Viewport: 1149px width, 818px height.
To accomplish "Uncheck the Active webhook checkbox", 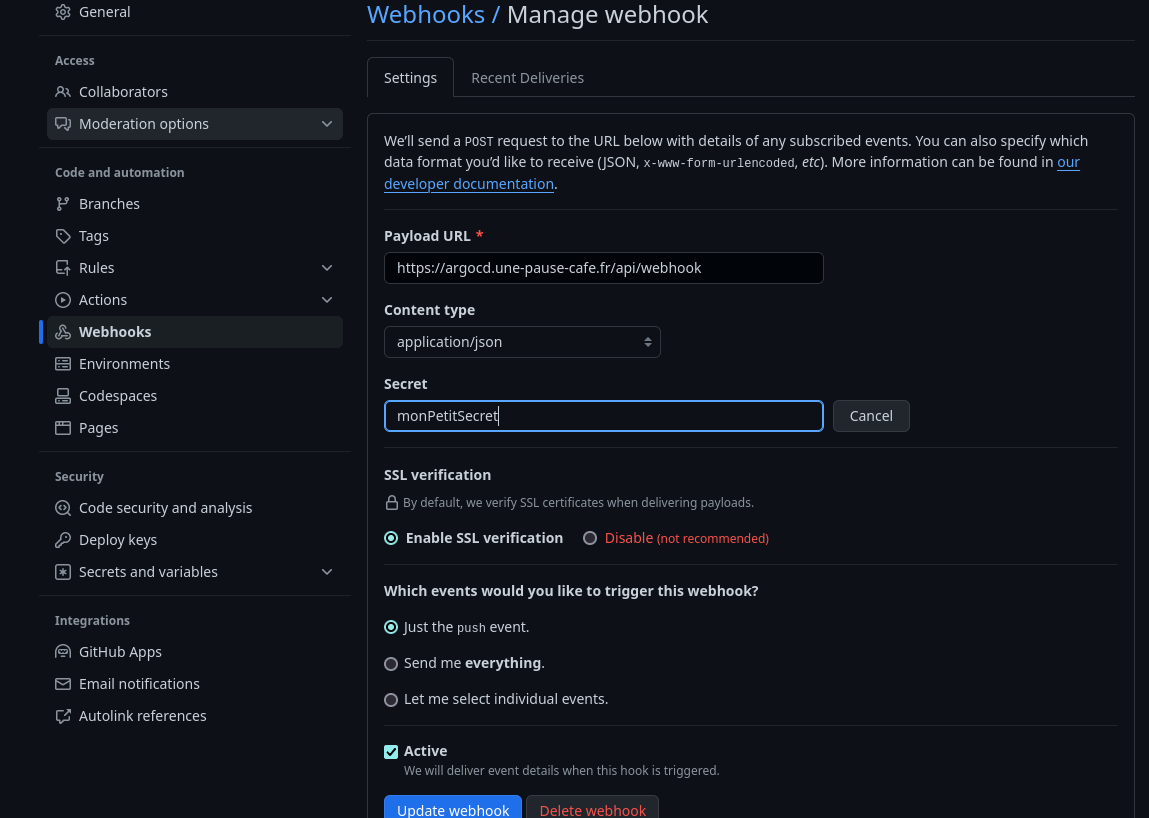I will pyautogui.click(x=391, y=750).
